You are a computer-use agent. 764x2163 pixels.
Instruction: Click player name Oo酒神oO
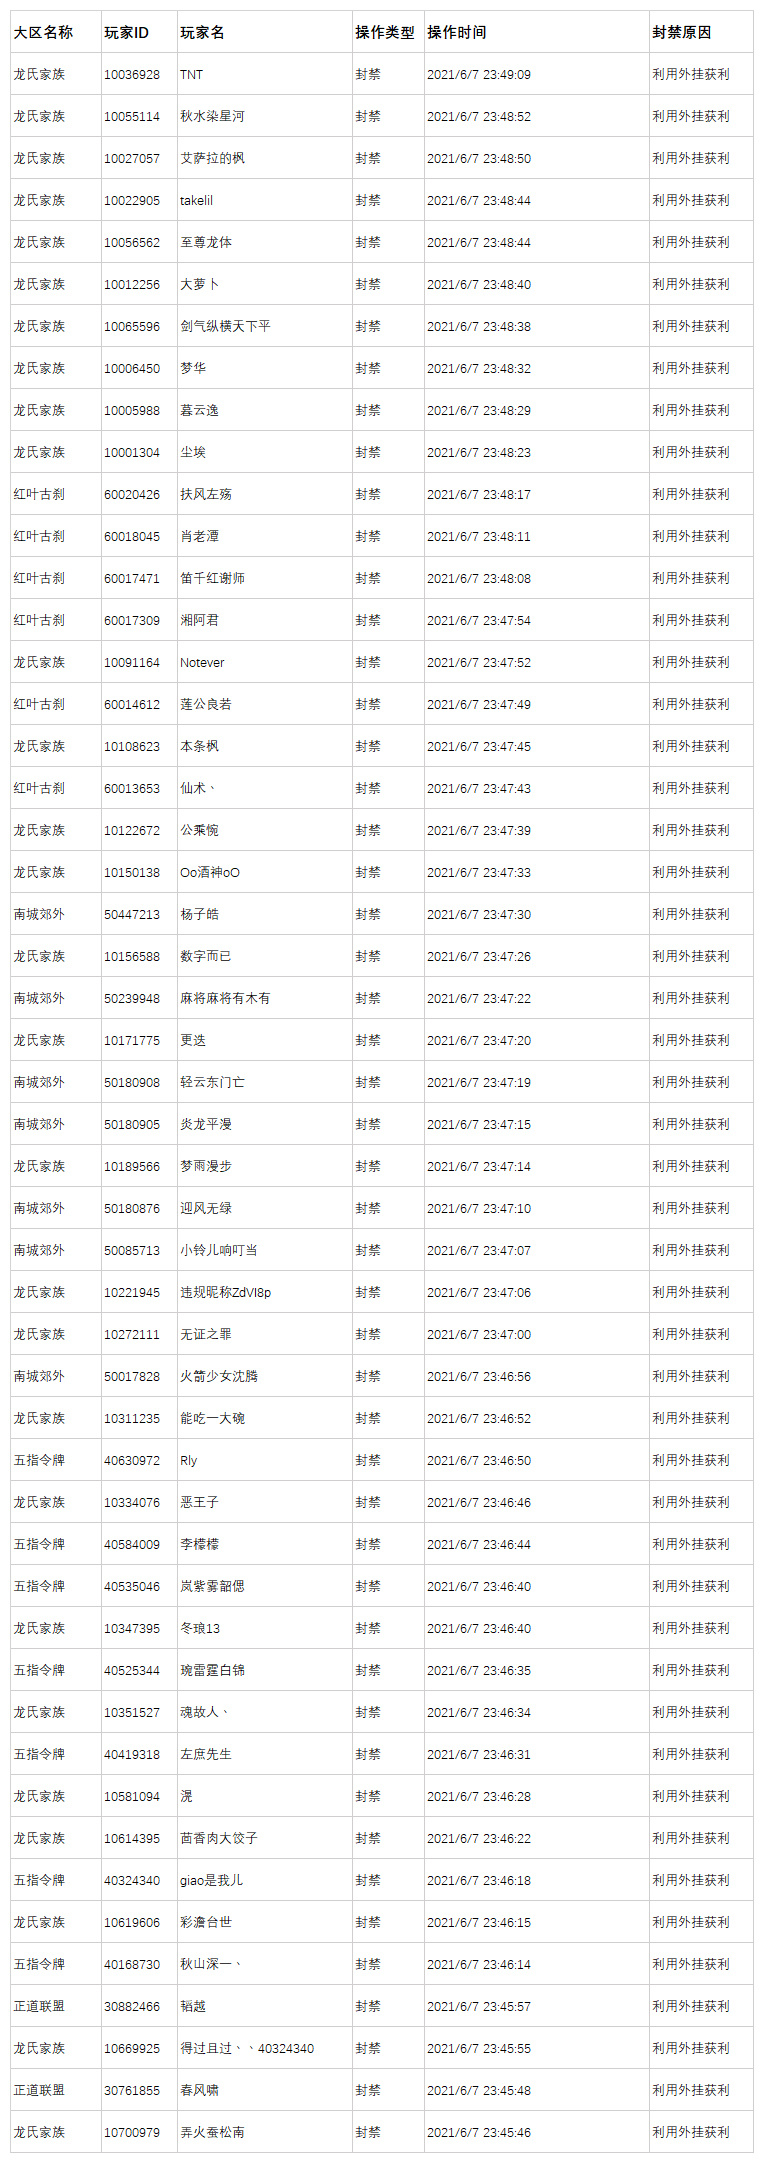click(210, 872)
